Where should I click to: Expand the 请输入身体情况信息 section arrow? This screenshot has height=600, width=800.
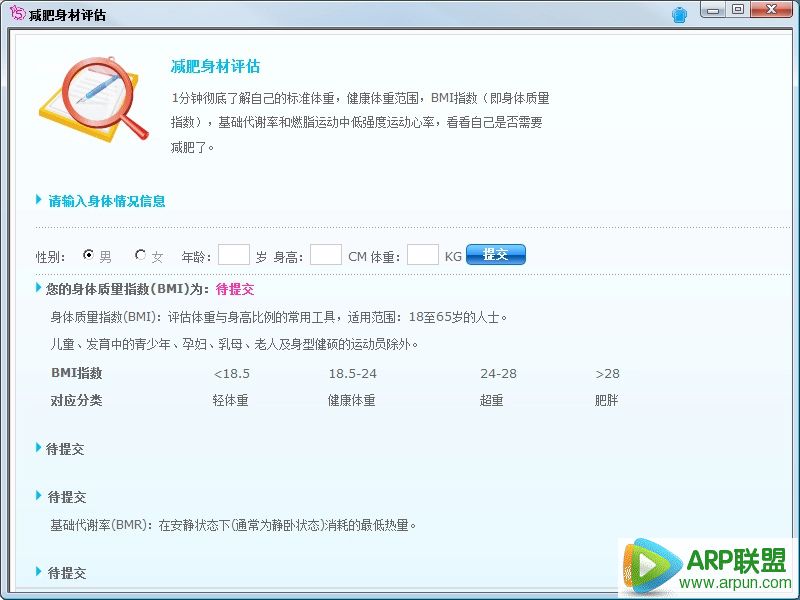(x=39, y=199)
